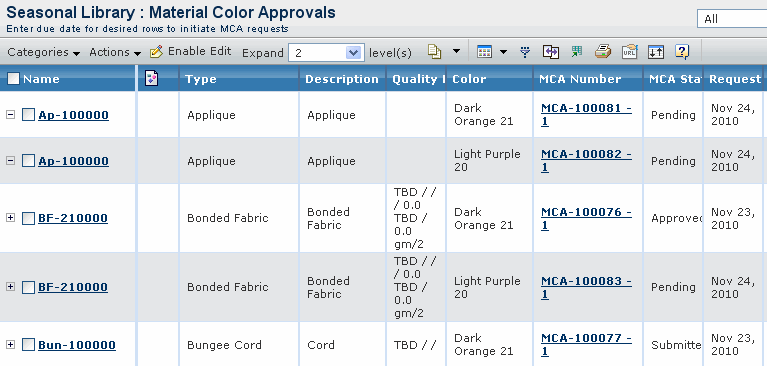This screenshot has width=767, height=366.
Task: Click the compare double-arrow pages icon
Action: pyautogui.click(x=551, y=52)
